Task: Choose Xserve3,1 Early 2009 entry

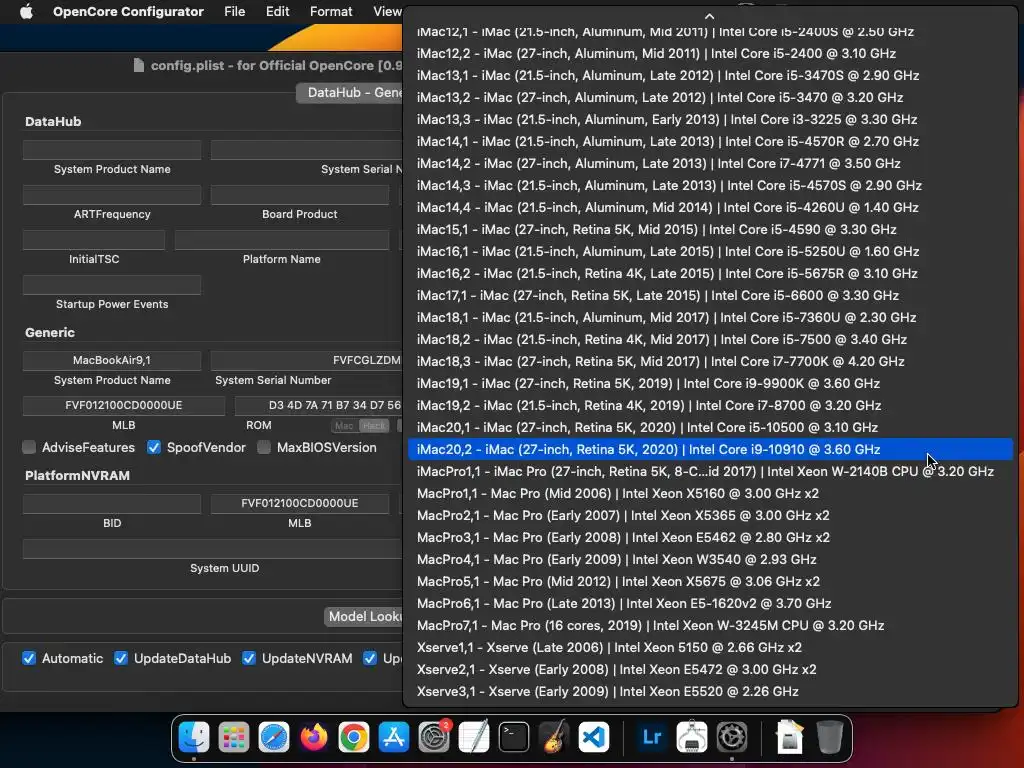Action: pyautogui.click(x=710, y=692)
